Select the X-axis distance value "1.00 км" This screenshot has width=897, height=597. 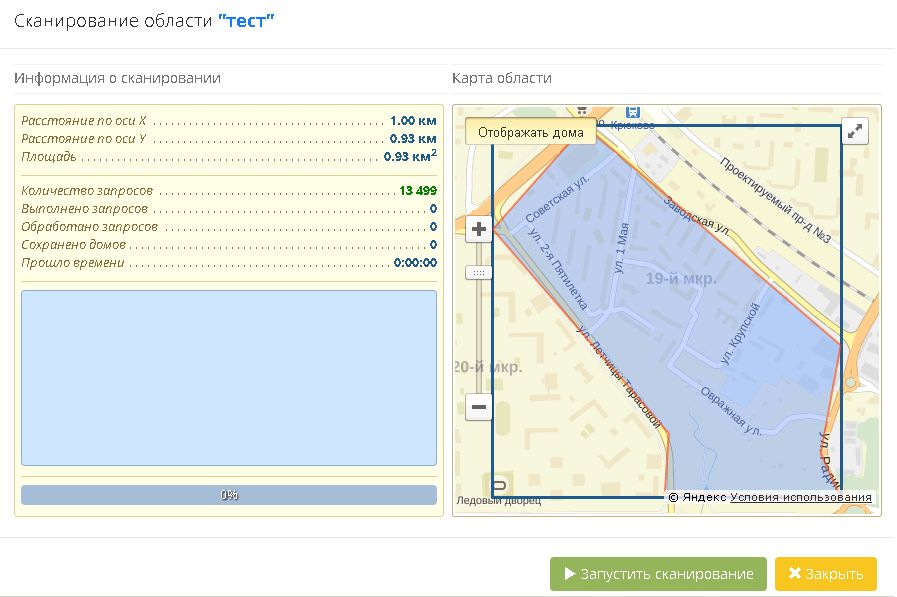point(413,121)
